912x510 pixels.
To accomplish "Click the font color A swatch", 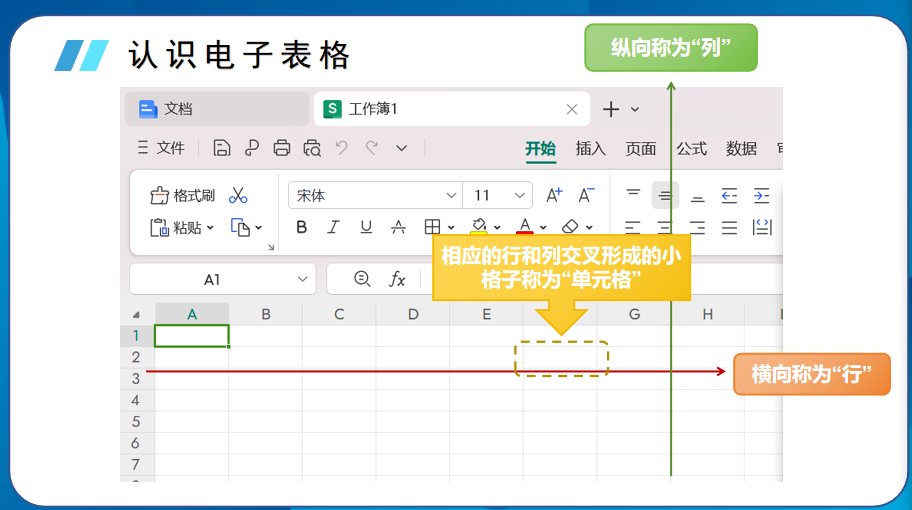I will coord(524,227).
